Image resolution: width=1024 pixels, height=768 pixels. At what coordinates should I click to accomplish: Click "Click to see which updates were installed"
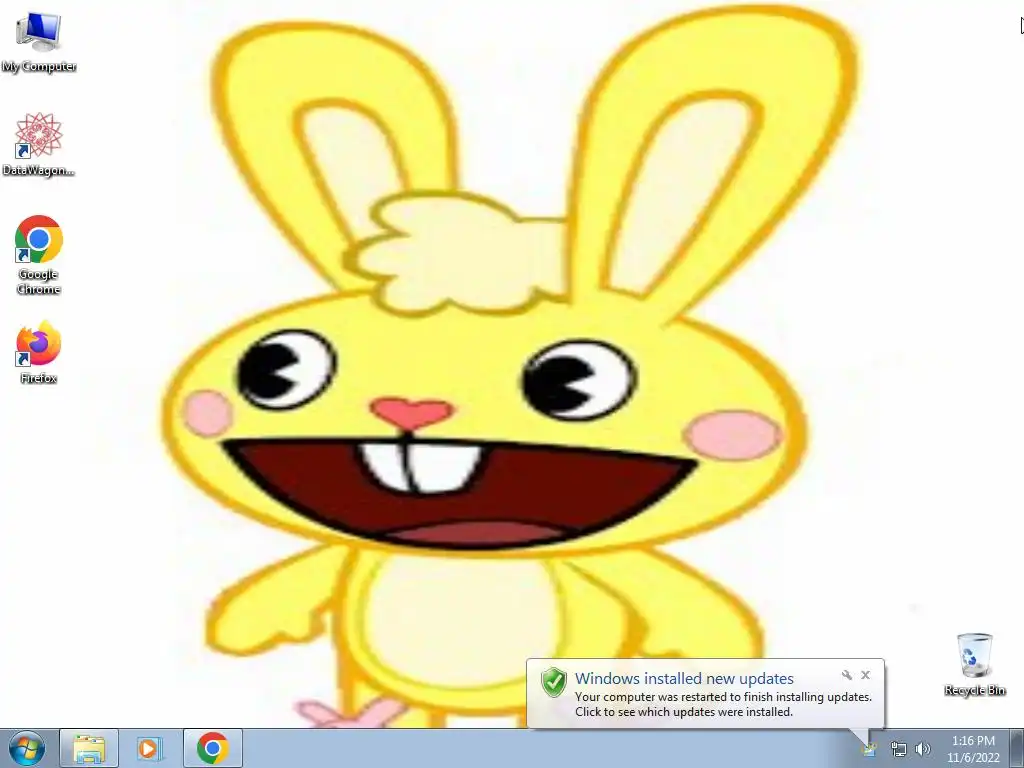coord(684,712)
